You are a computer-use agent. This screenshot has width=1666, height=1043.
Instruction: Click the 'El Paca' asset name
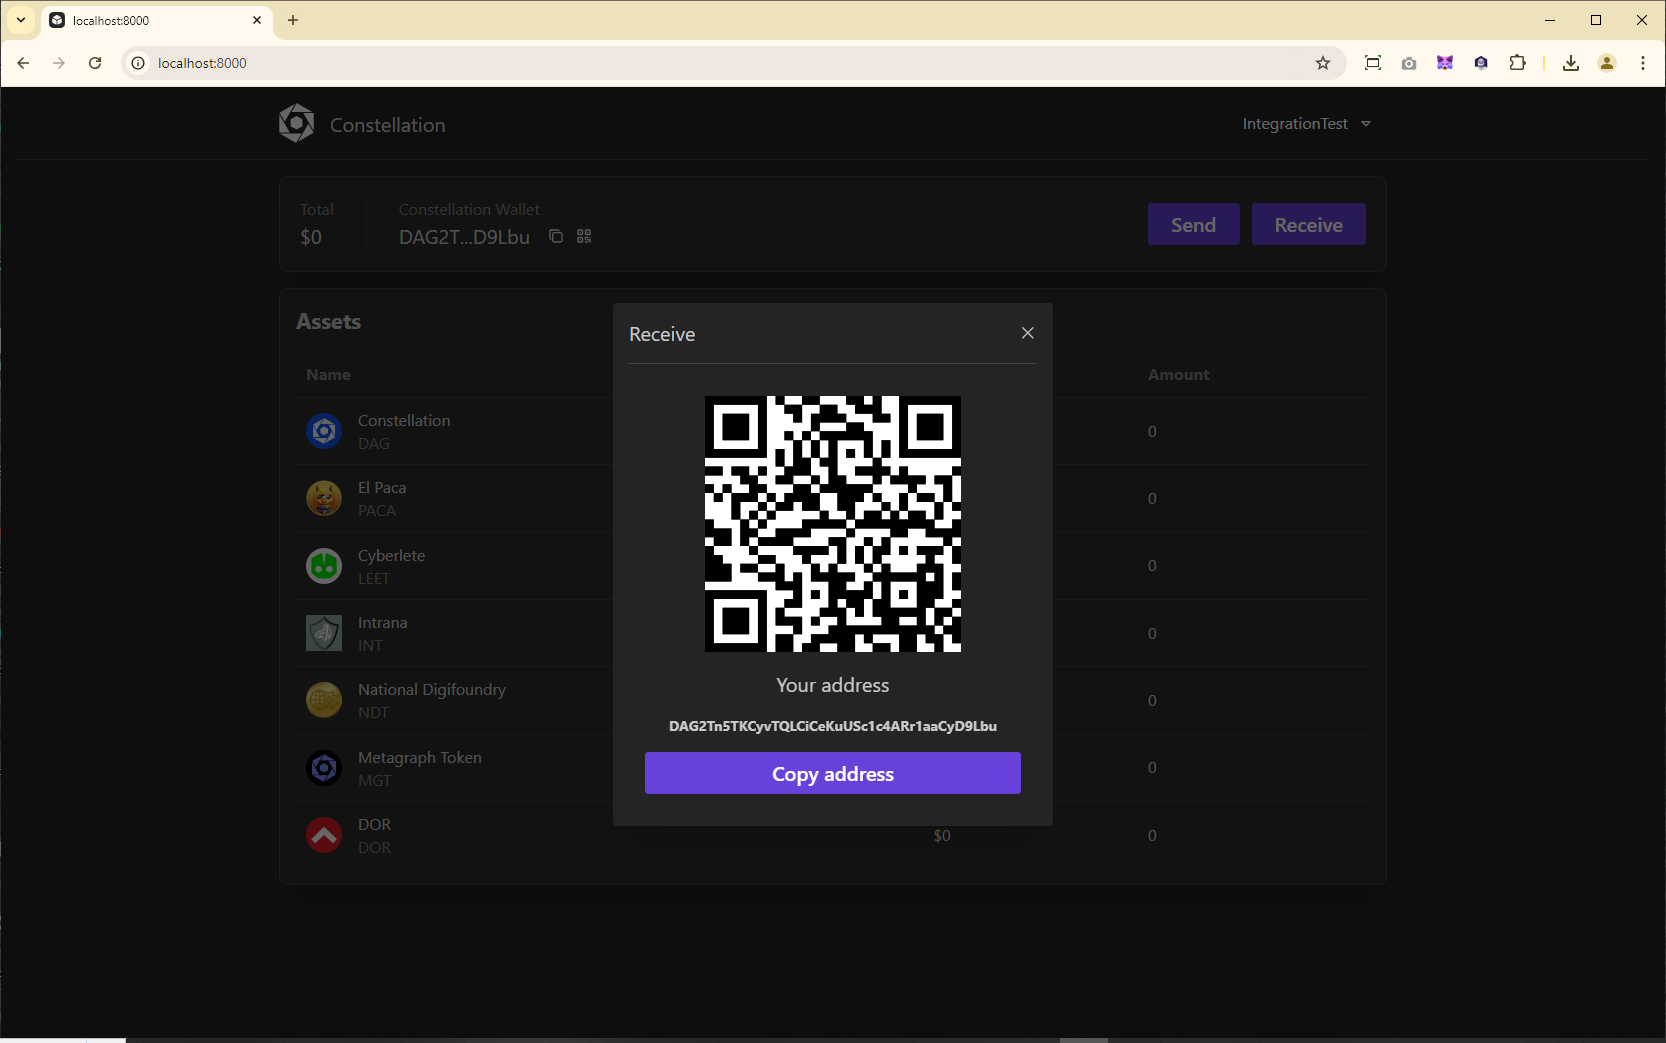point(382,487)
